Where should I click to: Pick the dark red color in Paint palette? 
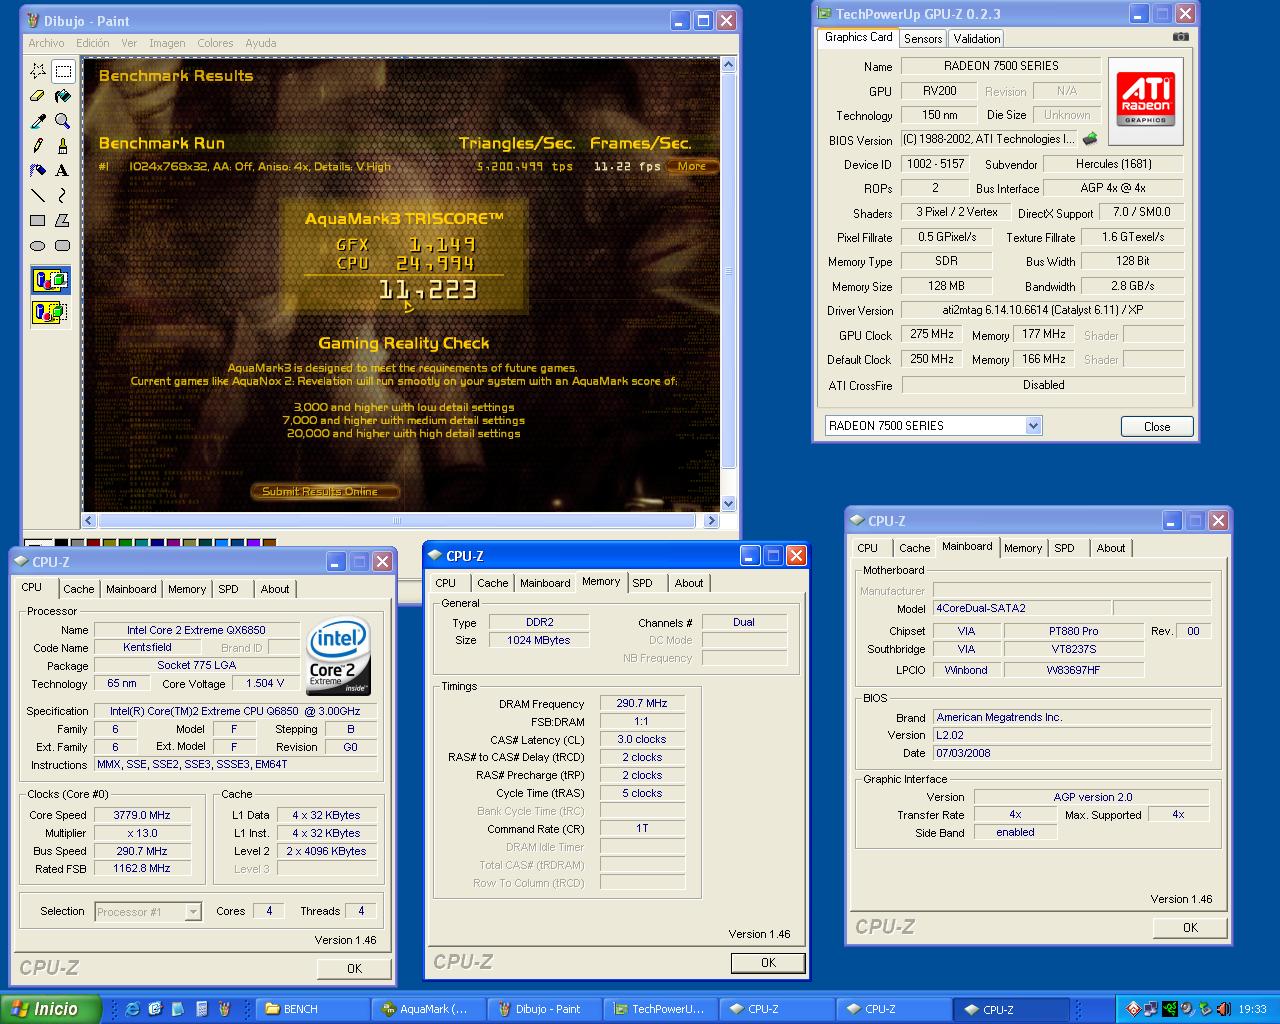[93, 543]
